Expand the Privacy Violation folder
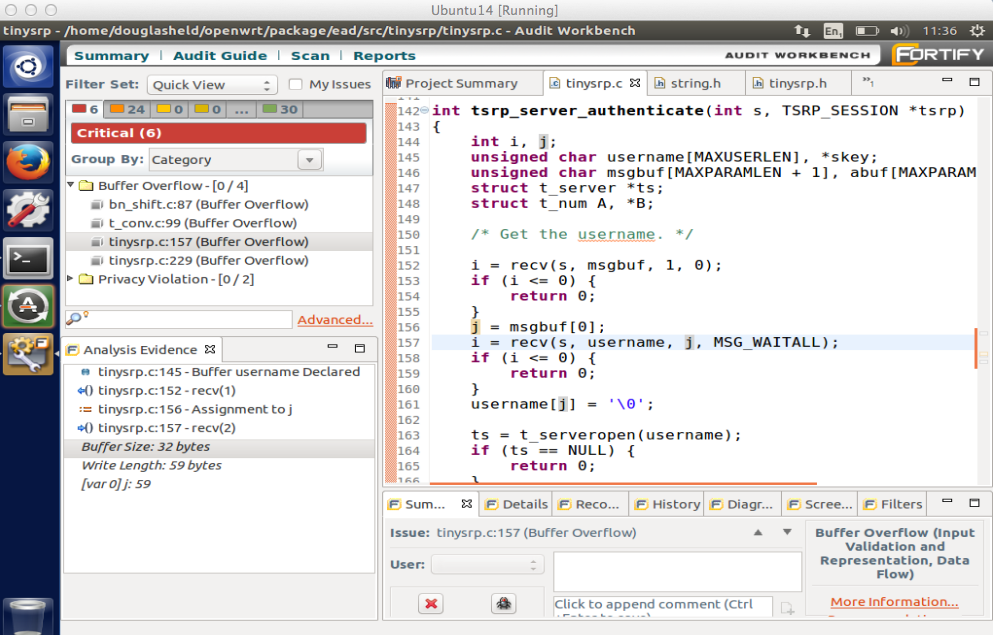This screenshot has width=993, height=635. coord(71,279)
